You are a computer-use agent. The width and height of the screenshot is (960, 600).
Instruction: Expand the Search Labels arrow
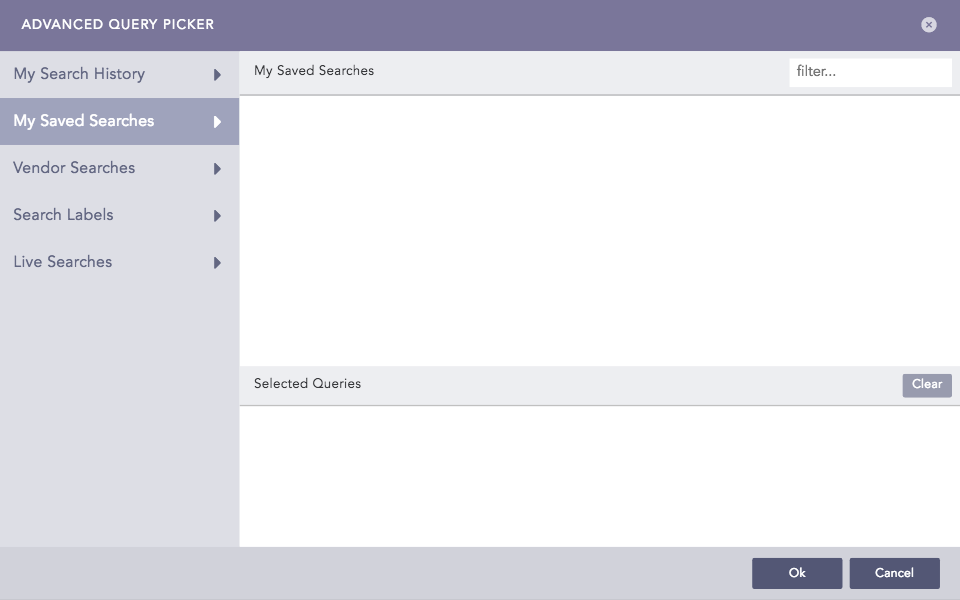tap(217, 215)
